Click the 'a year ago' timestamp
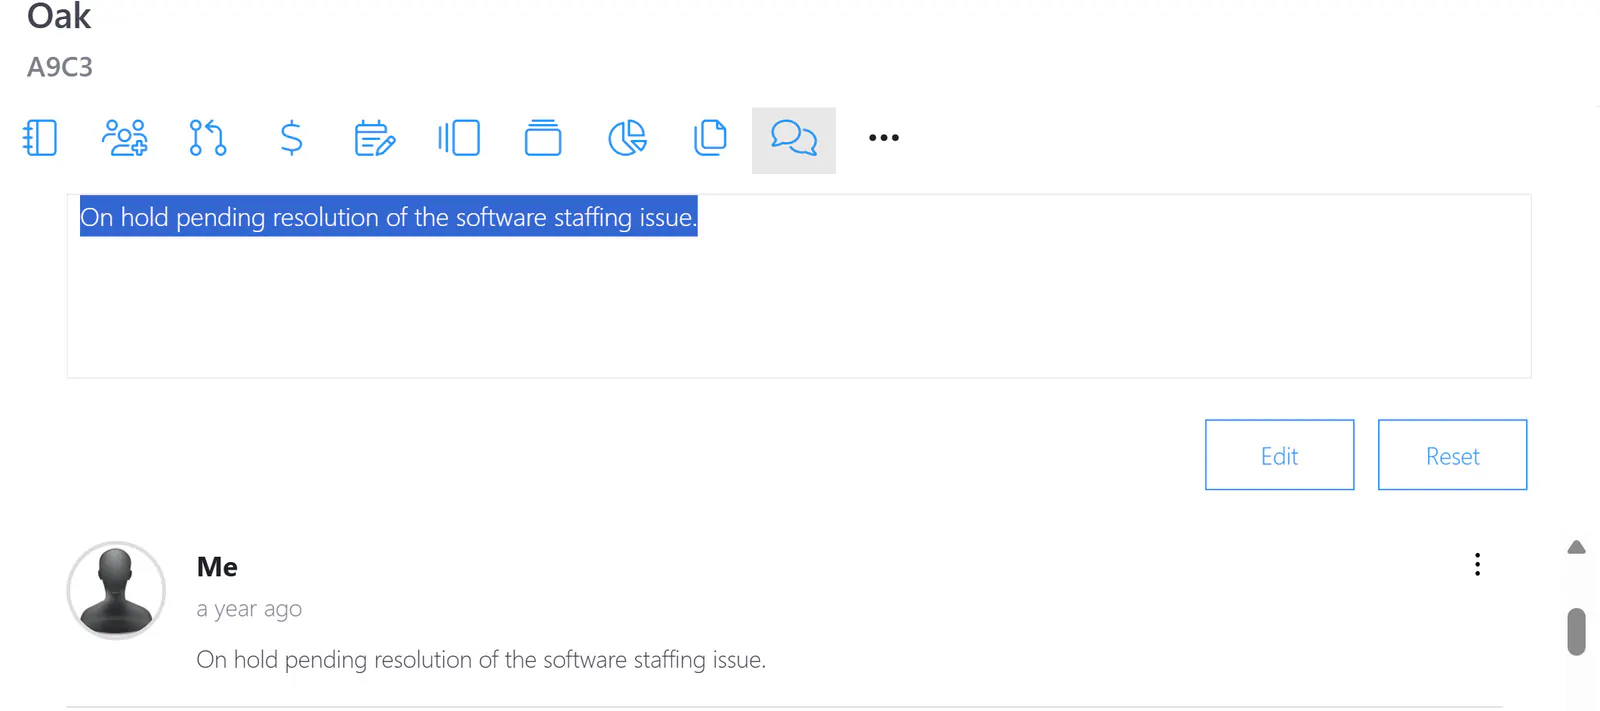The height and width of the screenshot is (711, 1600). tap(249, 609)
